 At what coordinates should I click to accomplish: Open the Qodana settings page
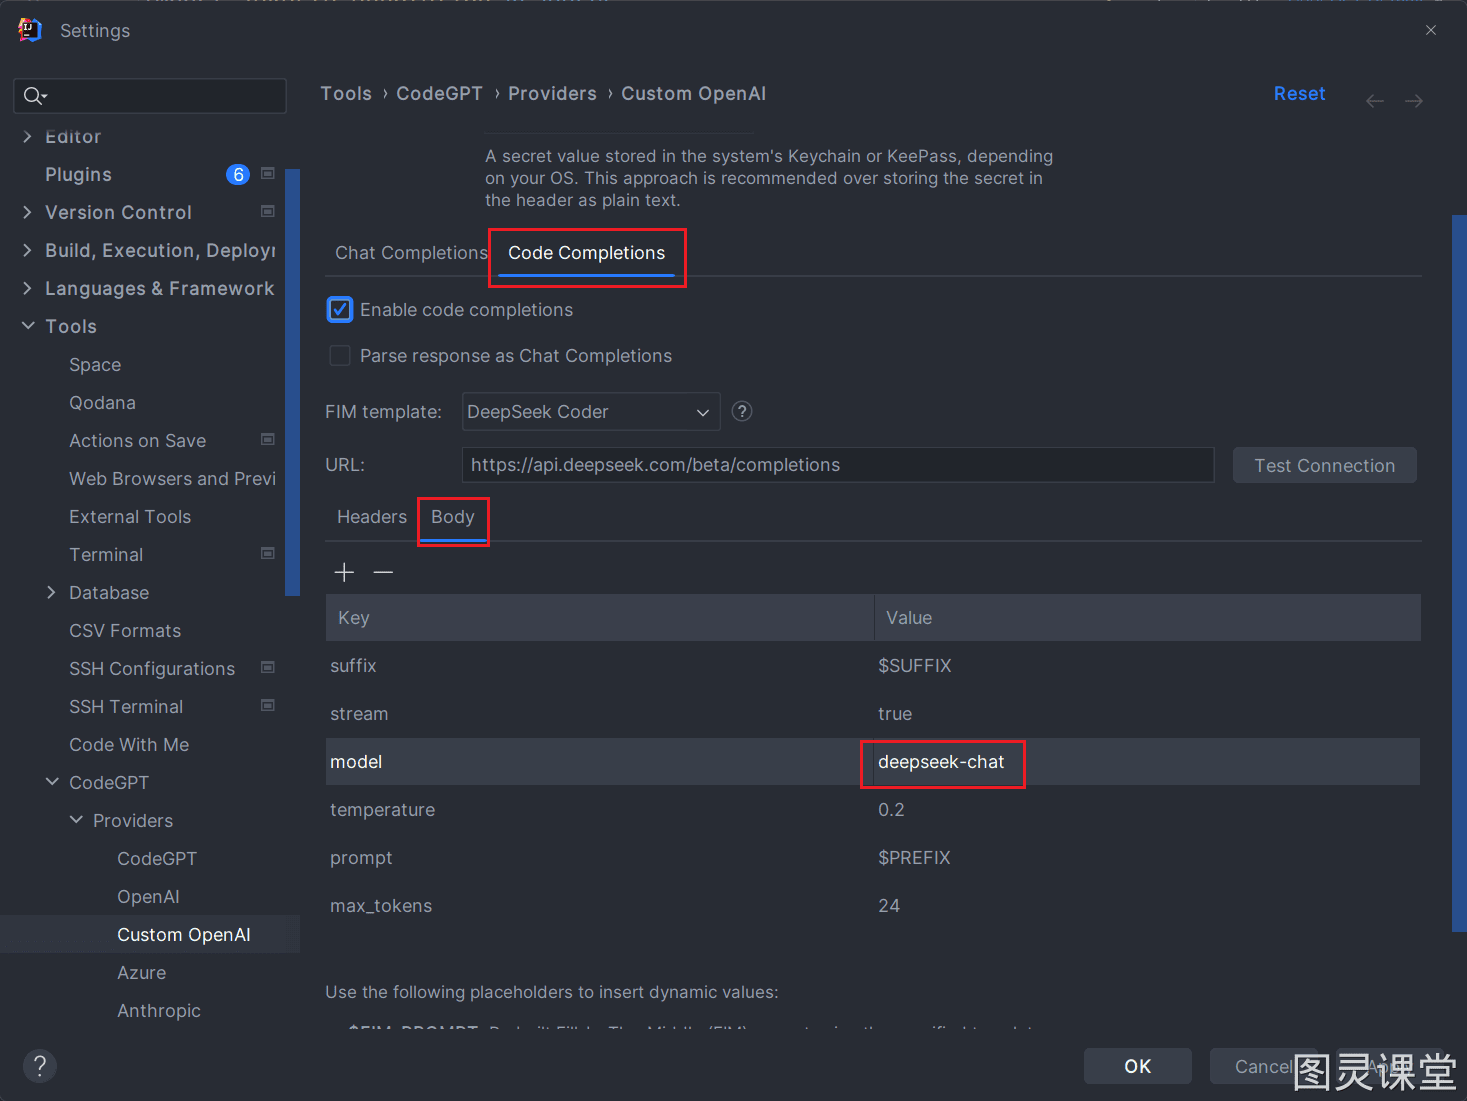click(102, 403)
